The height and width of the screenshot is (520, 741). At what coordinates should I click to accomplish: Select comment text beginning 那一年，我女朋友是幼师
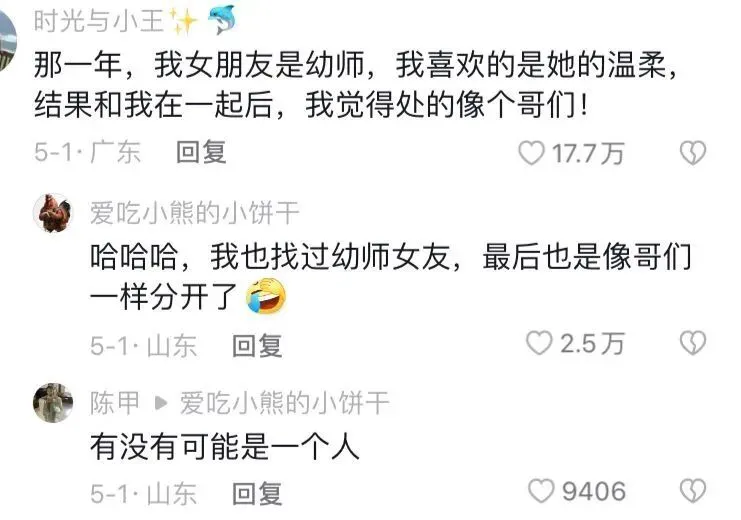click(x=357, y=85)
